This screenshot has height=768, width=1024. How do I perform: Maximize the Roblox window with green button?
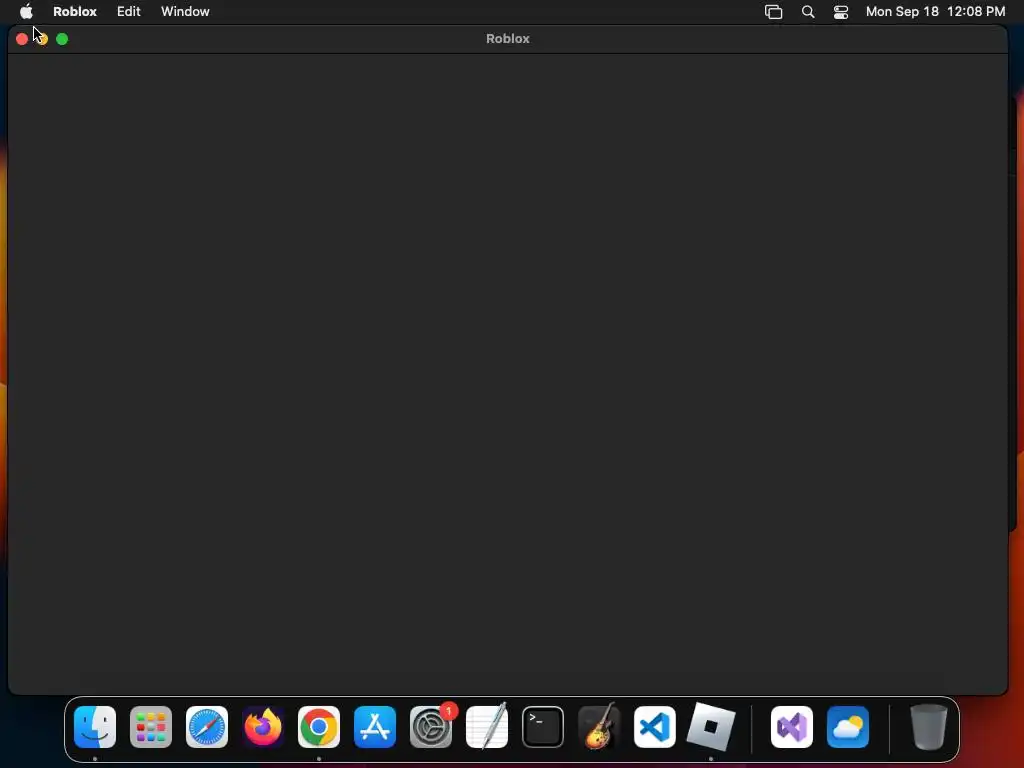pyautogui.click(x=62, y=39)
